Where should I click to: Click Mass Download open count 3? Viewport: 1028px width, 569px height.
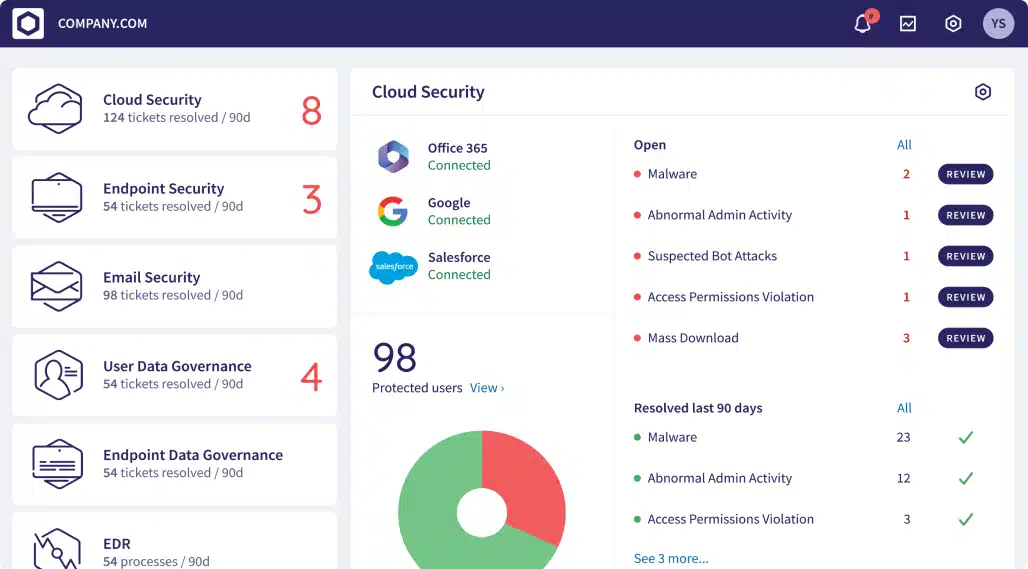click(906, 338)
